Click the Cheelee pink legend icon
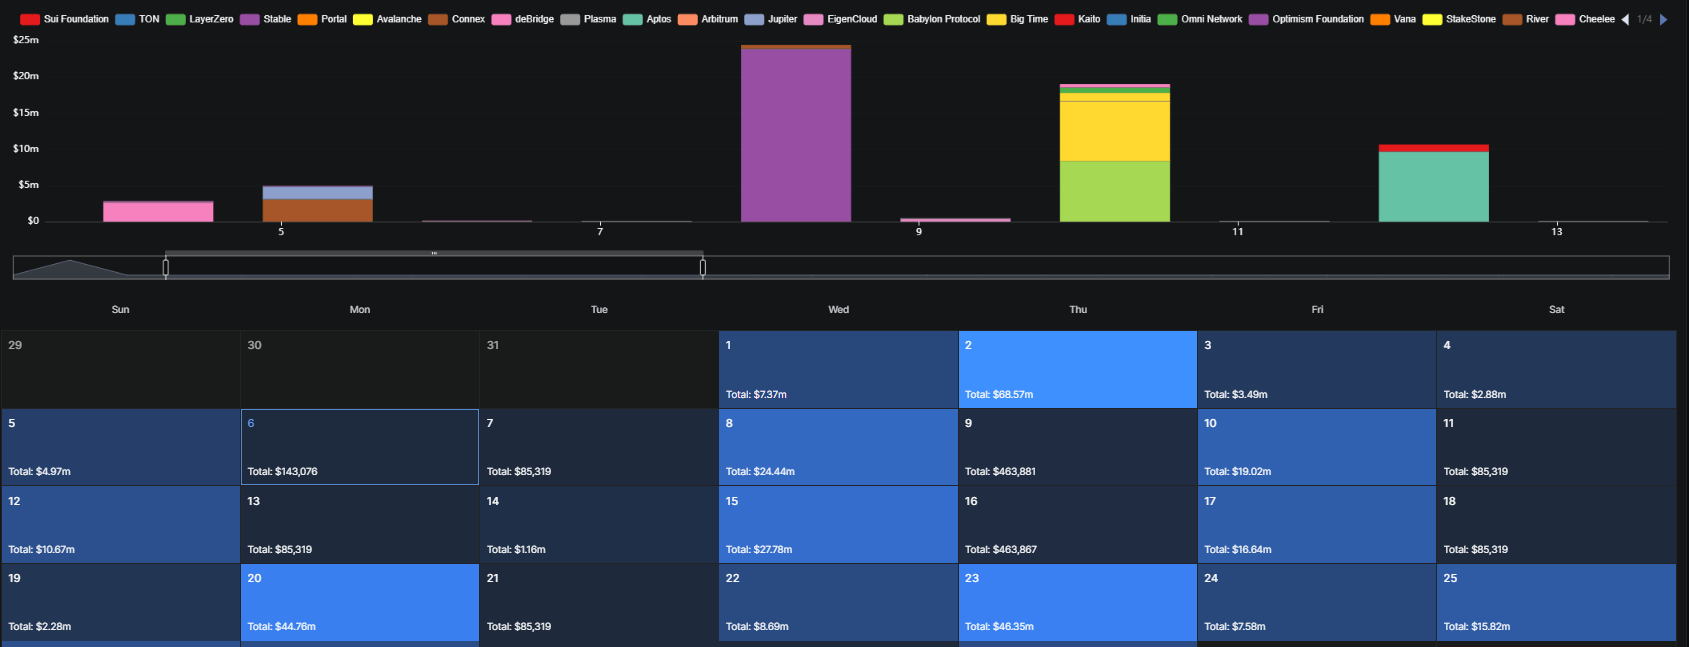 click(x=1565, y=19)
